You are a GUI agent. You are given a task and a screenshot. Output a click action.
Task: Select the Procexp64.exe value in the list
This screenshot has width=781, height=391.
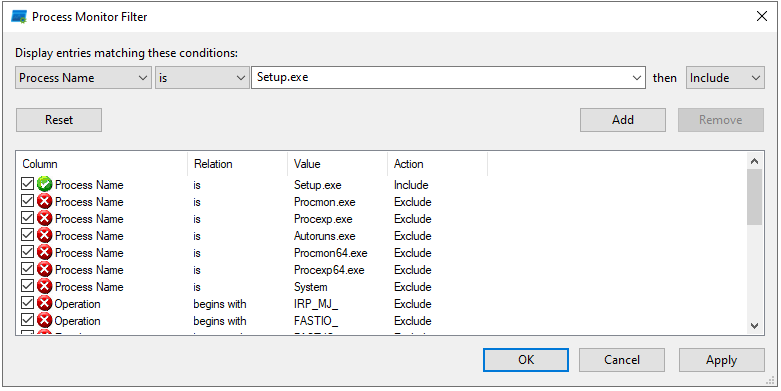pyautogui.click(x=329, y=269)
